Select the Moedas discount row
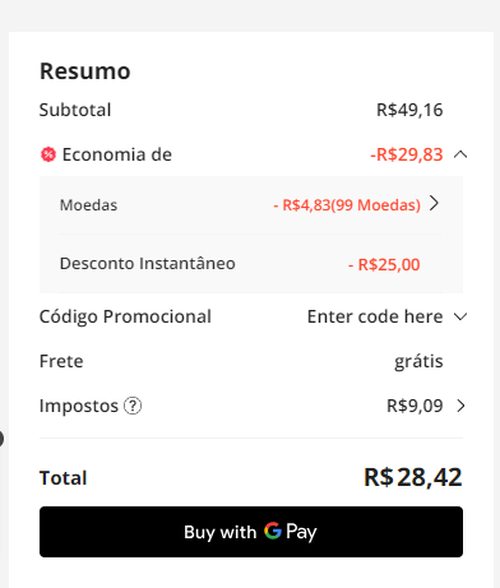Viewport: 500px width, 588px height. click(x=251, y=205)
